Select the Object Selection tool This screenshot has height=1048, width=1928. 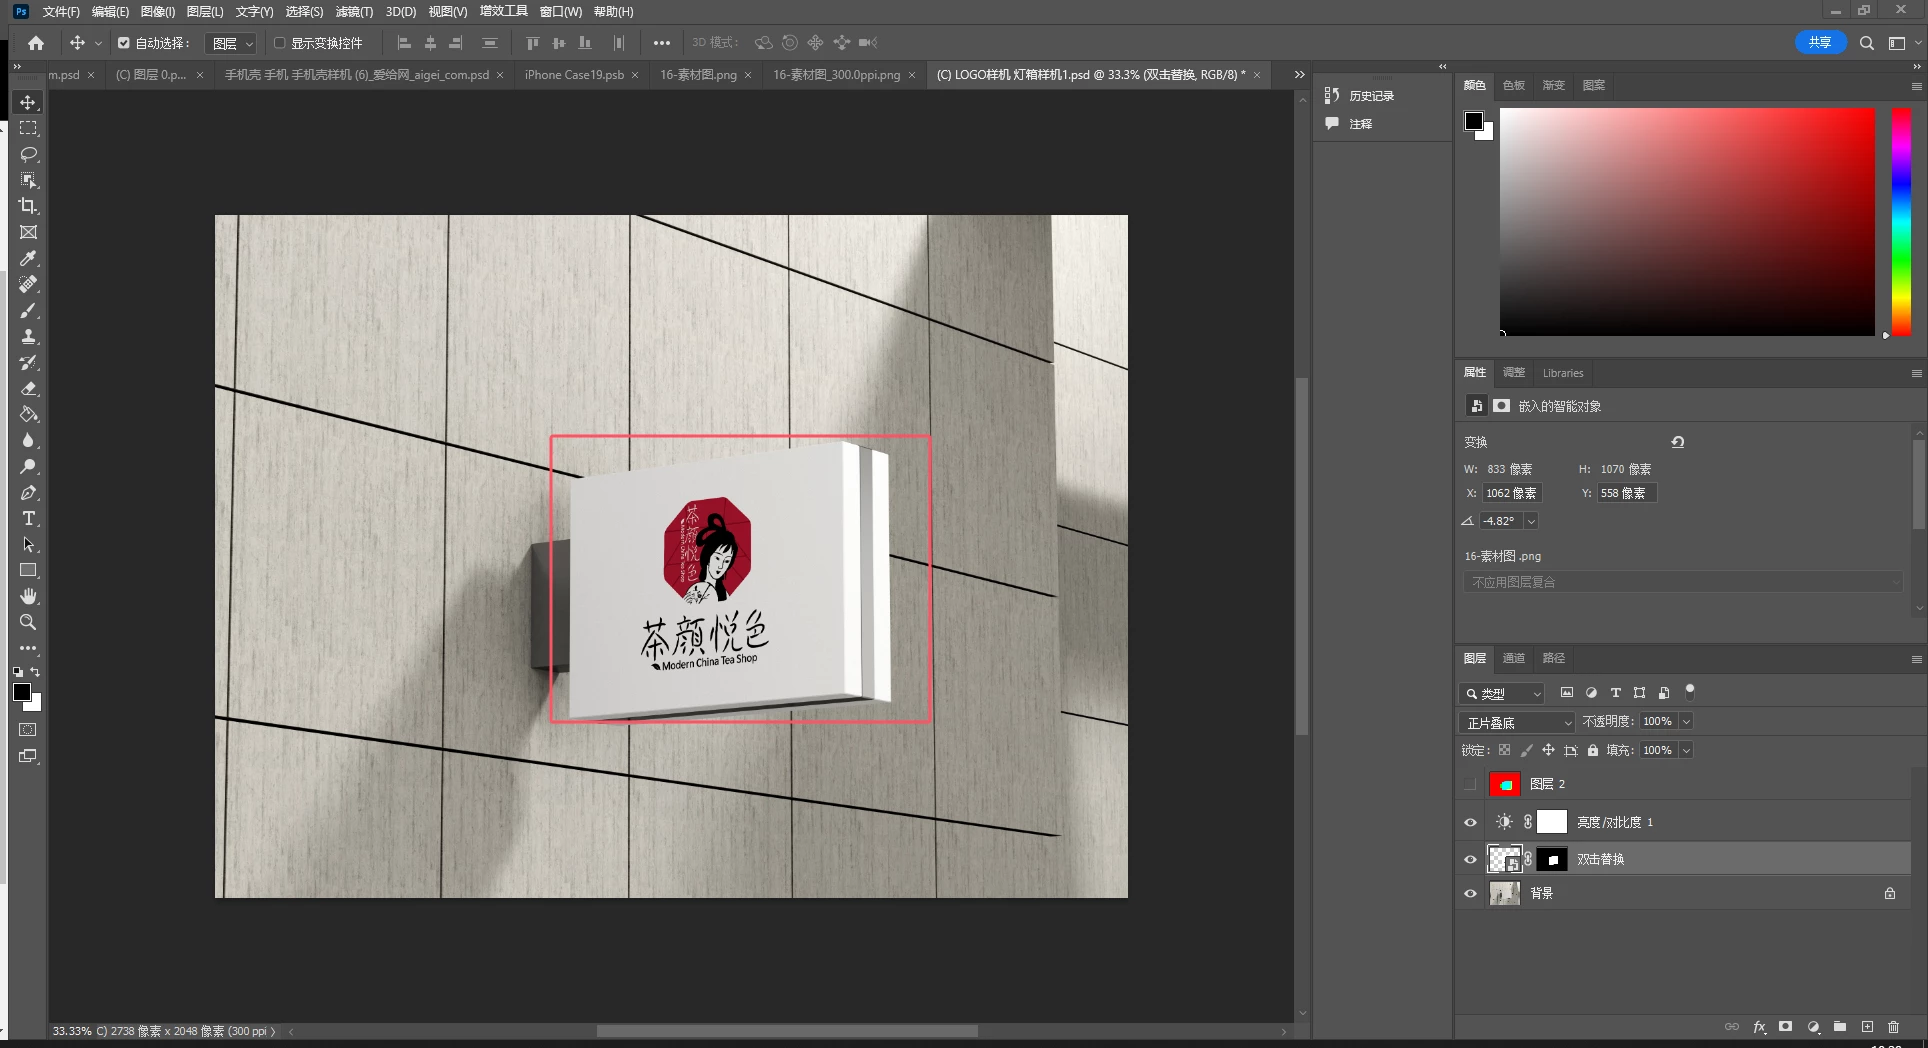point(28,180)
